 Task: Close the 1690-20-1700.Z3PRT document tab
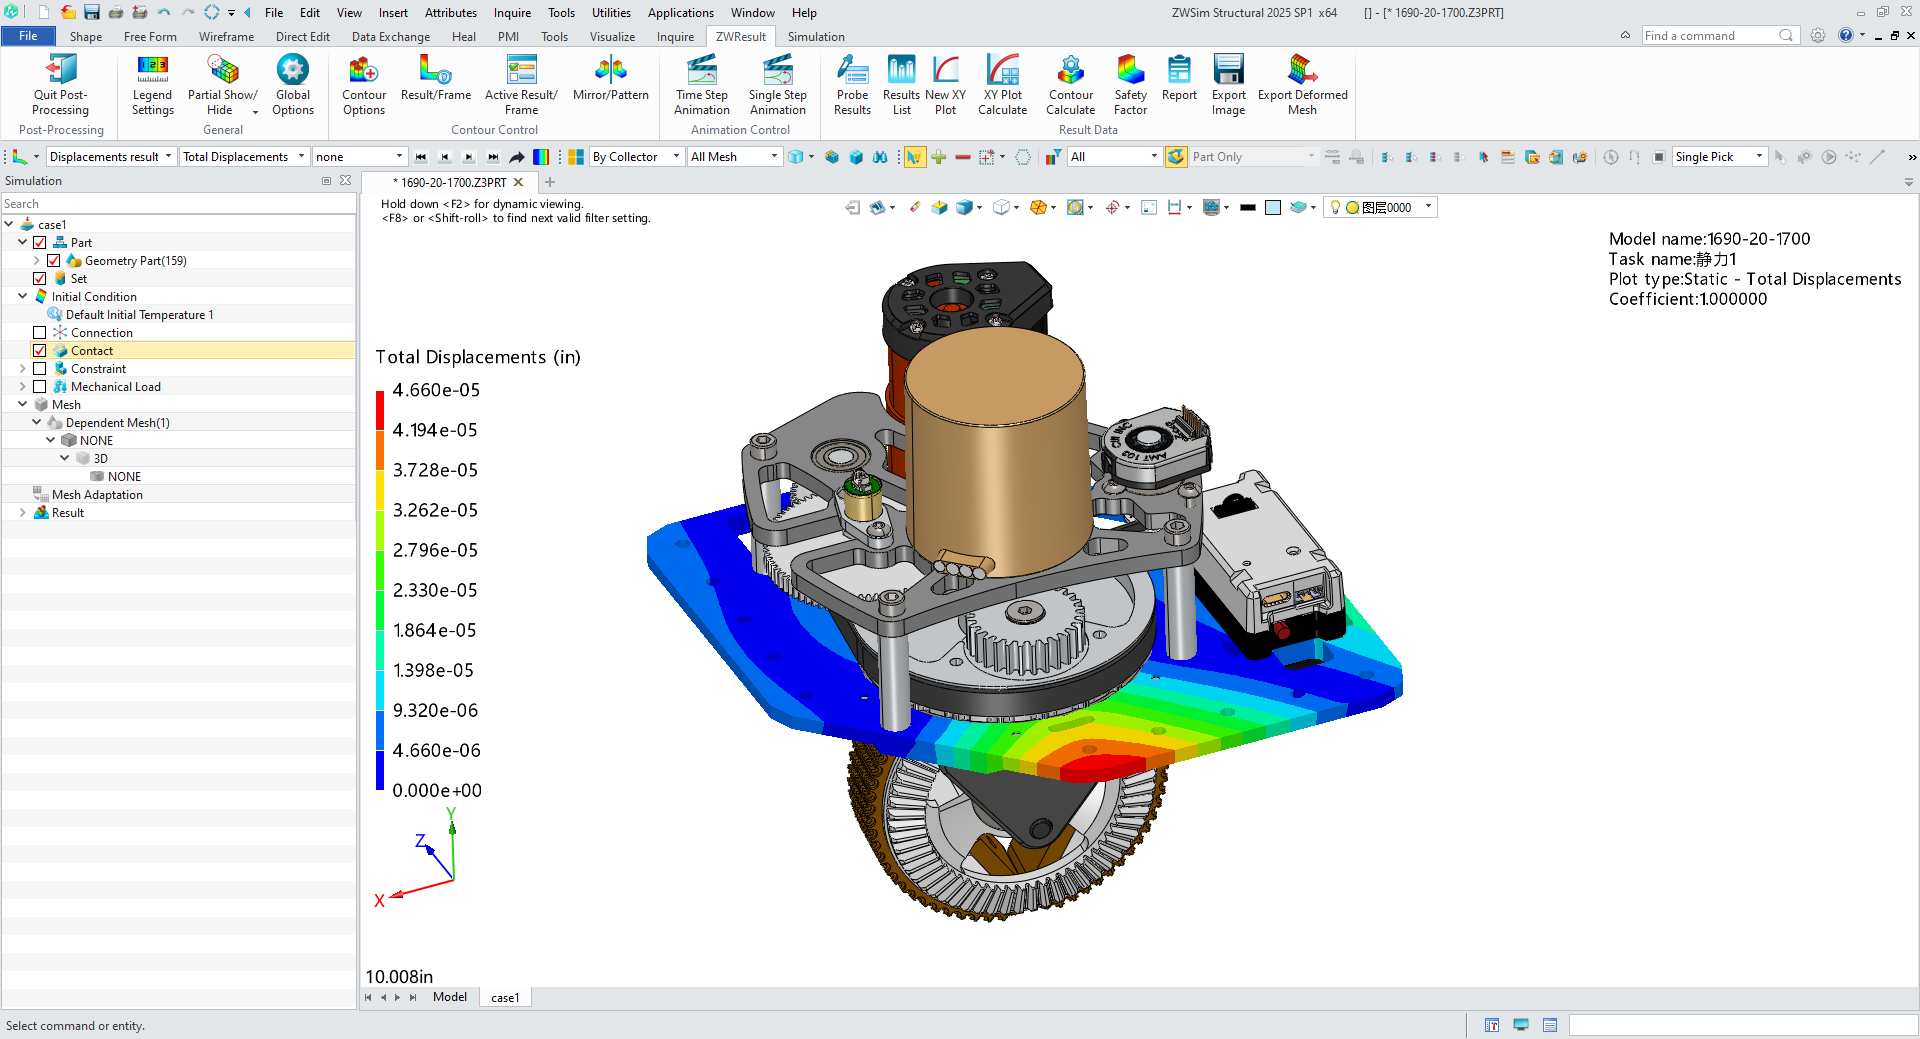click(x=518, y=183)
